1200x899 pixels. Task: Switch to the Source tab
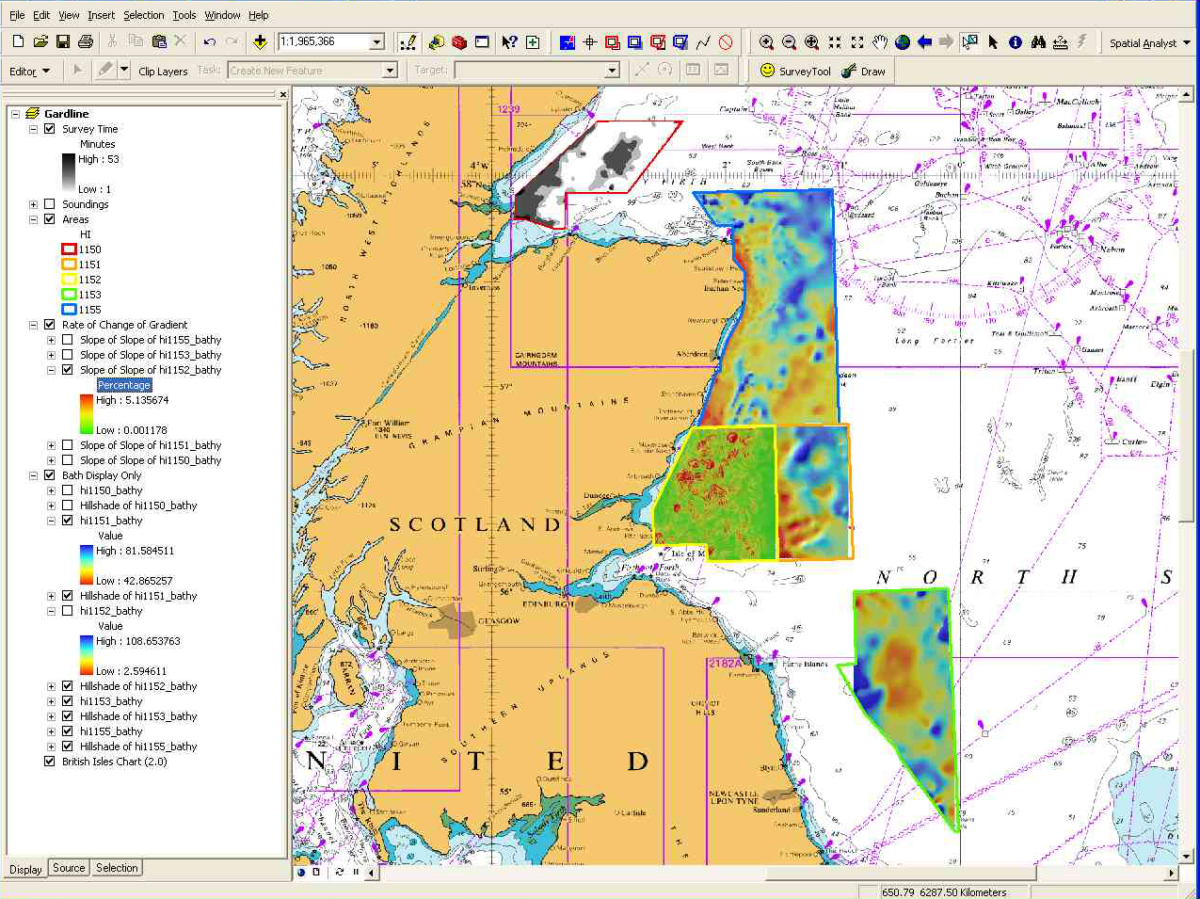(69, 868)
